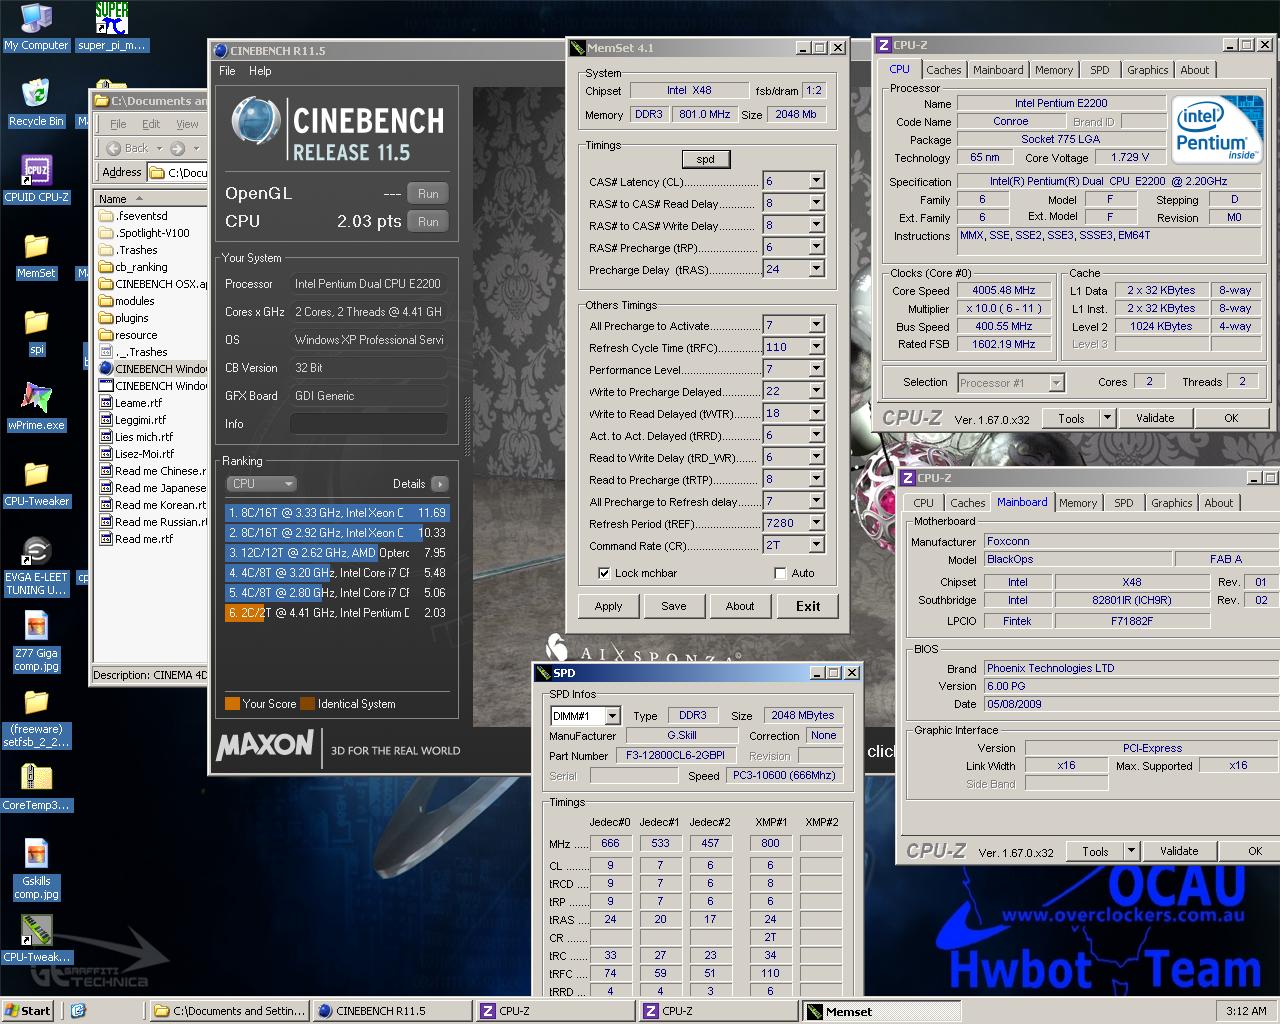Click the Start button on taskbar
This screenshot has height=1024, width=1280.
point(29,1011)
